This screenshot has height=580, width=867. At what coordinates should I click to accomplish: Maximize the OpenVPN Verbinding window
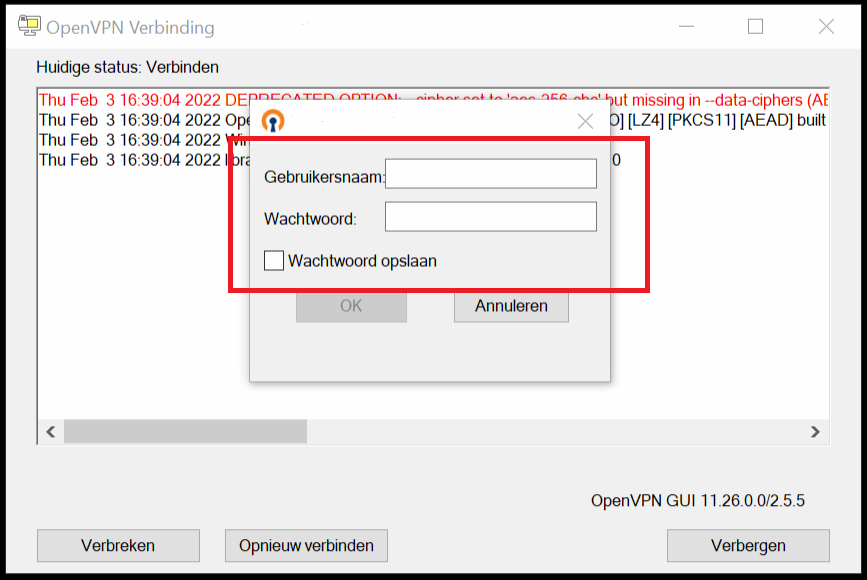point(755,27)
